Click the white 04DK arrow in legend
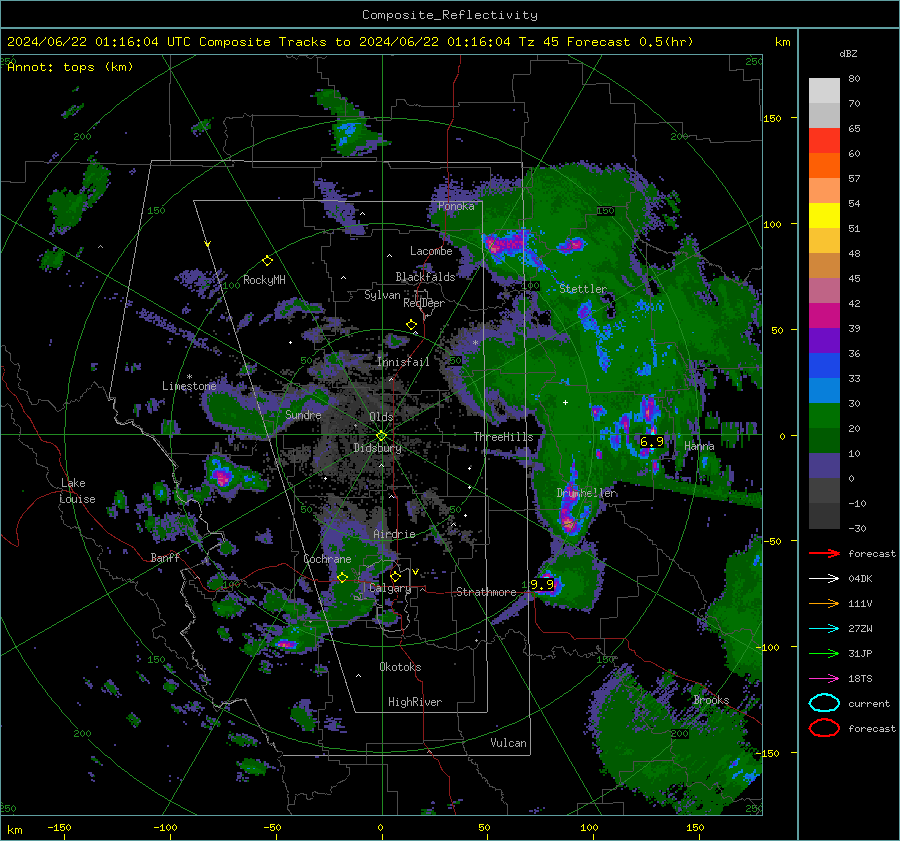This screenshot has height=841, width=900. pyautogui.click(x=824, y=578)
